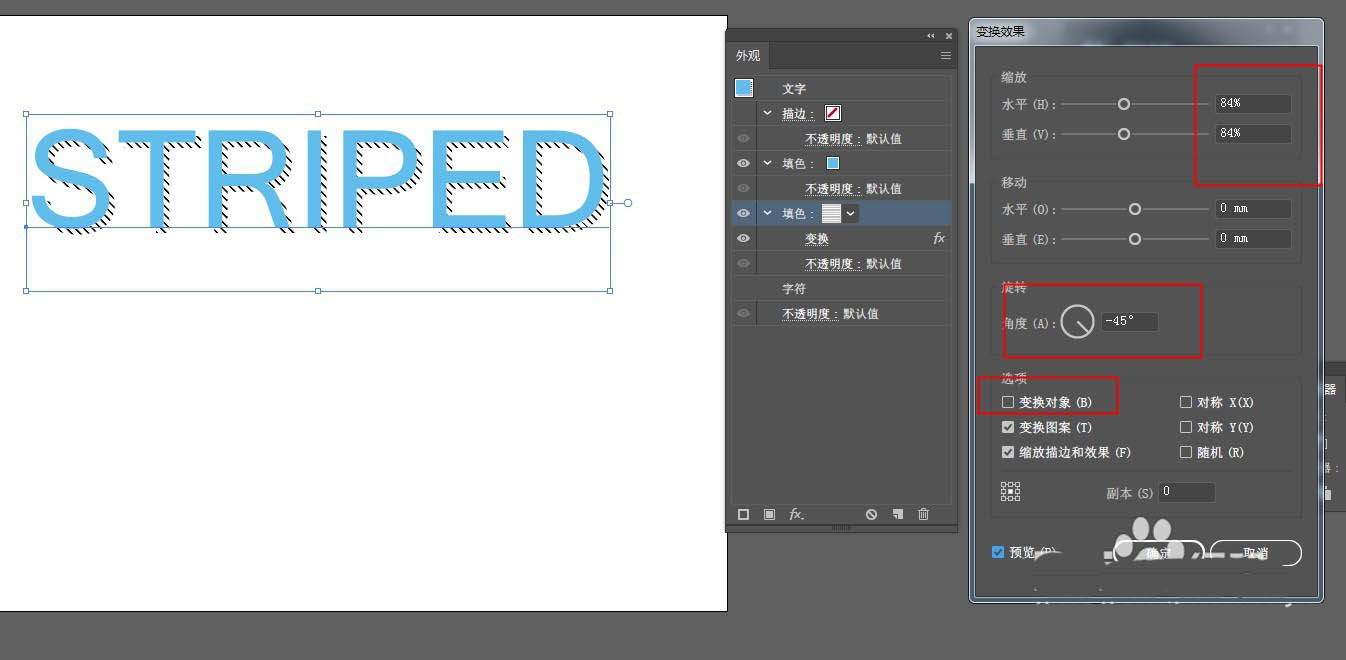The image size is (1346, 660).
Task: Click the 取消 cancel button
Action: click(x=1256, y=552)
